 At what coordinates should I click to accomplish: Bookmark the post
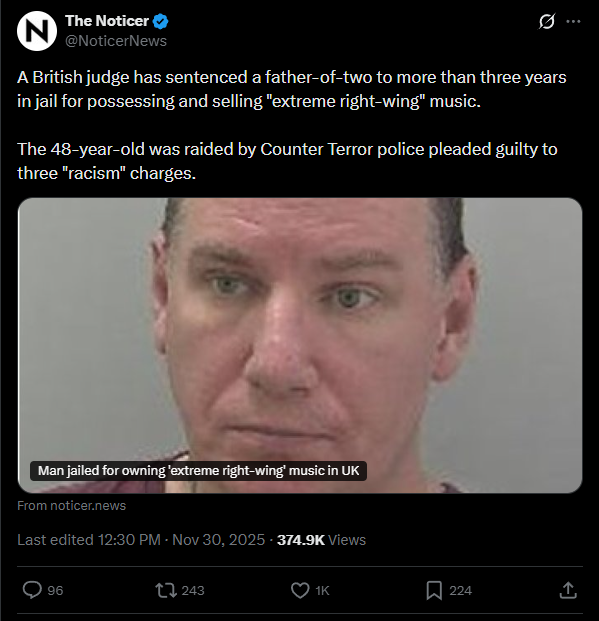click(x=434, y=591)
